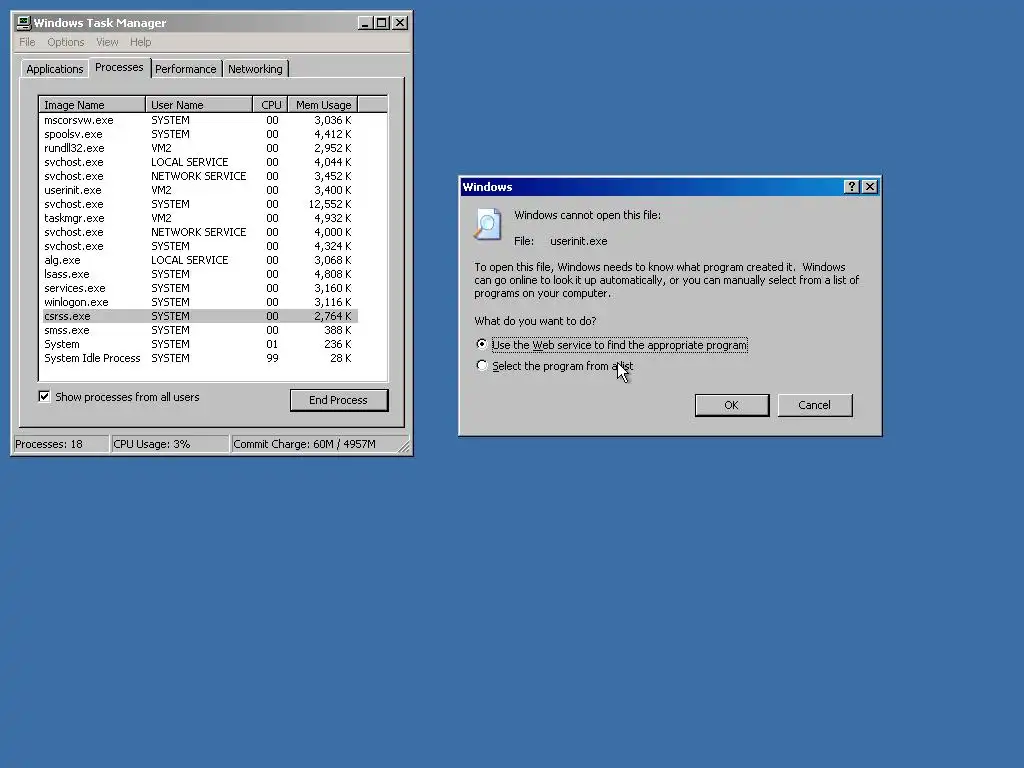Click OK in the Windows dialog

tap(731, 405)
